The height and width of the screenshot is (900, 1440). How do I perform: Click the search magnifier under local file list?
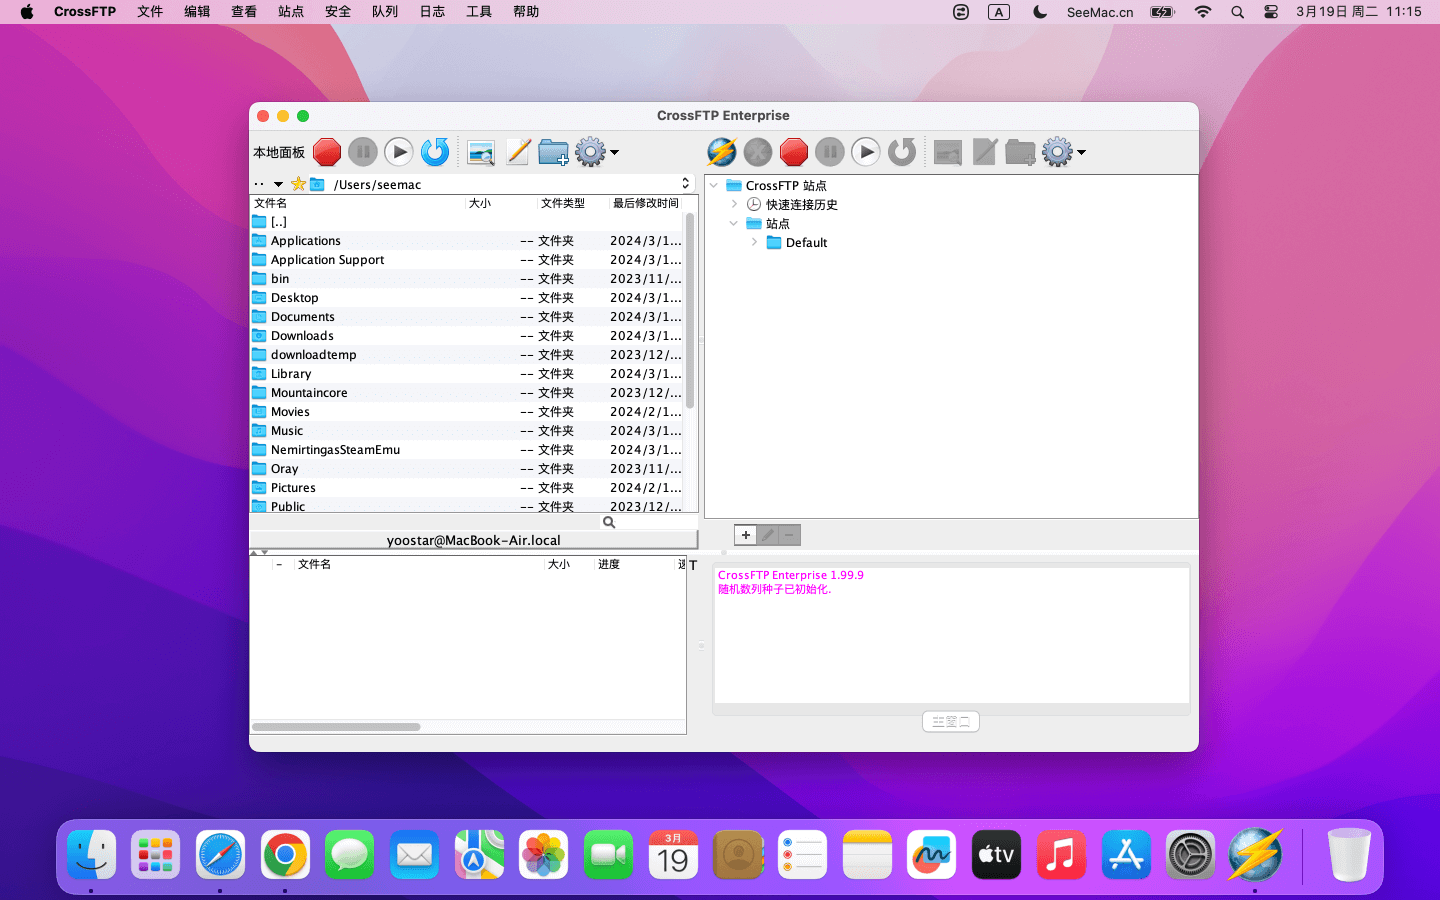point(609,522)
